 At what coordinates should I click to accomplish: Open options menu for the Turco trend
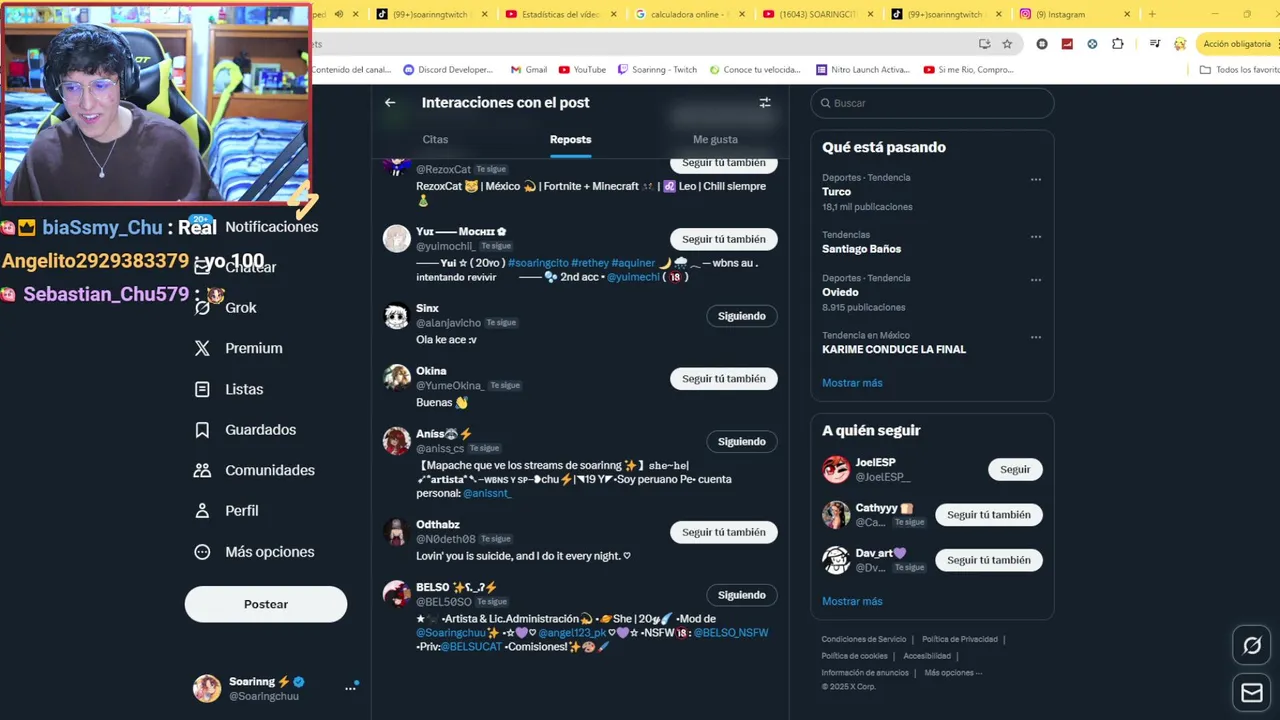pyautogui.click(x=1036, y=180)
